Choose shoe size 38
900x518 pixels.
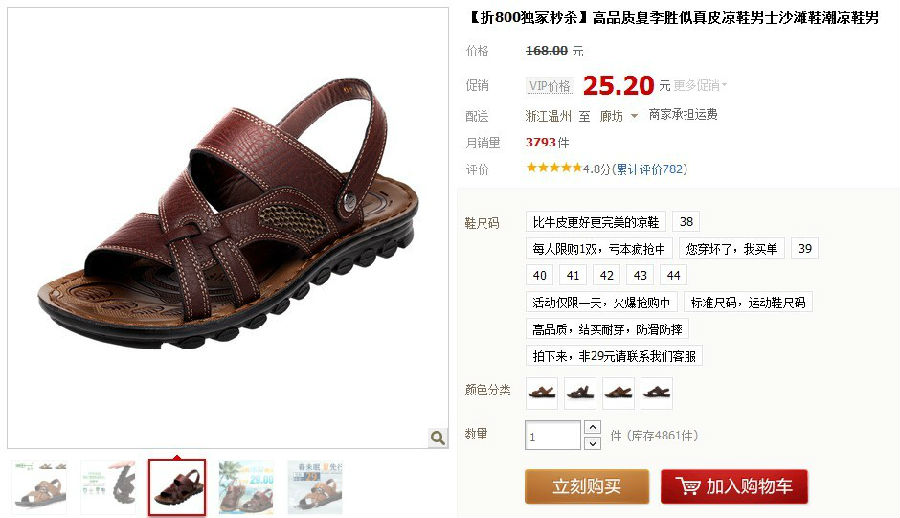coord(686,222)
